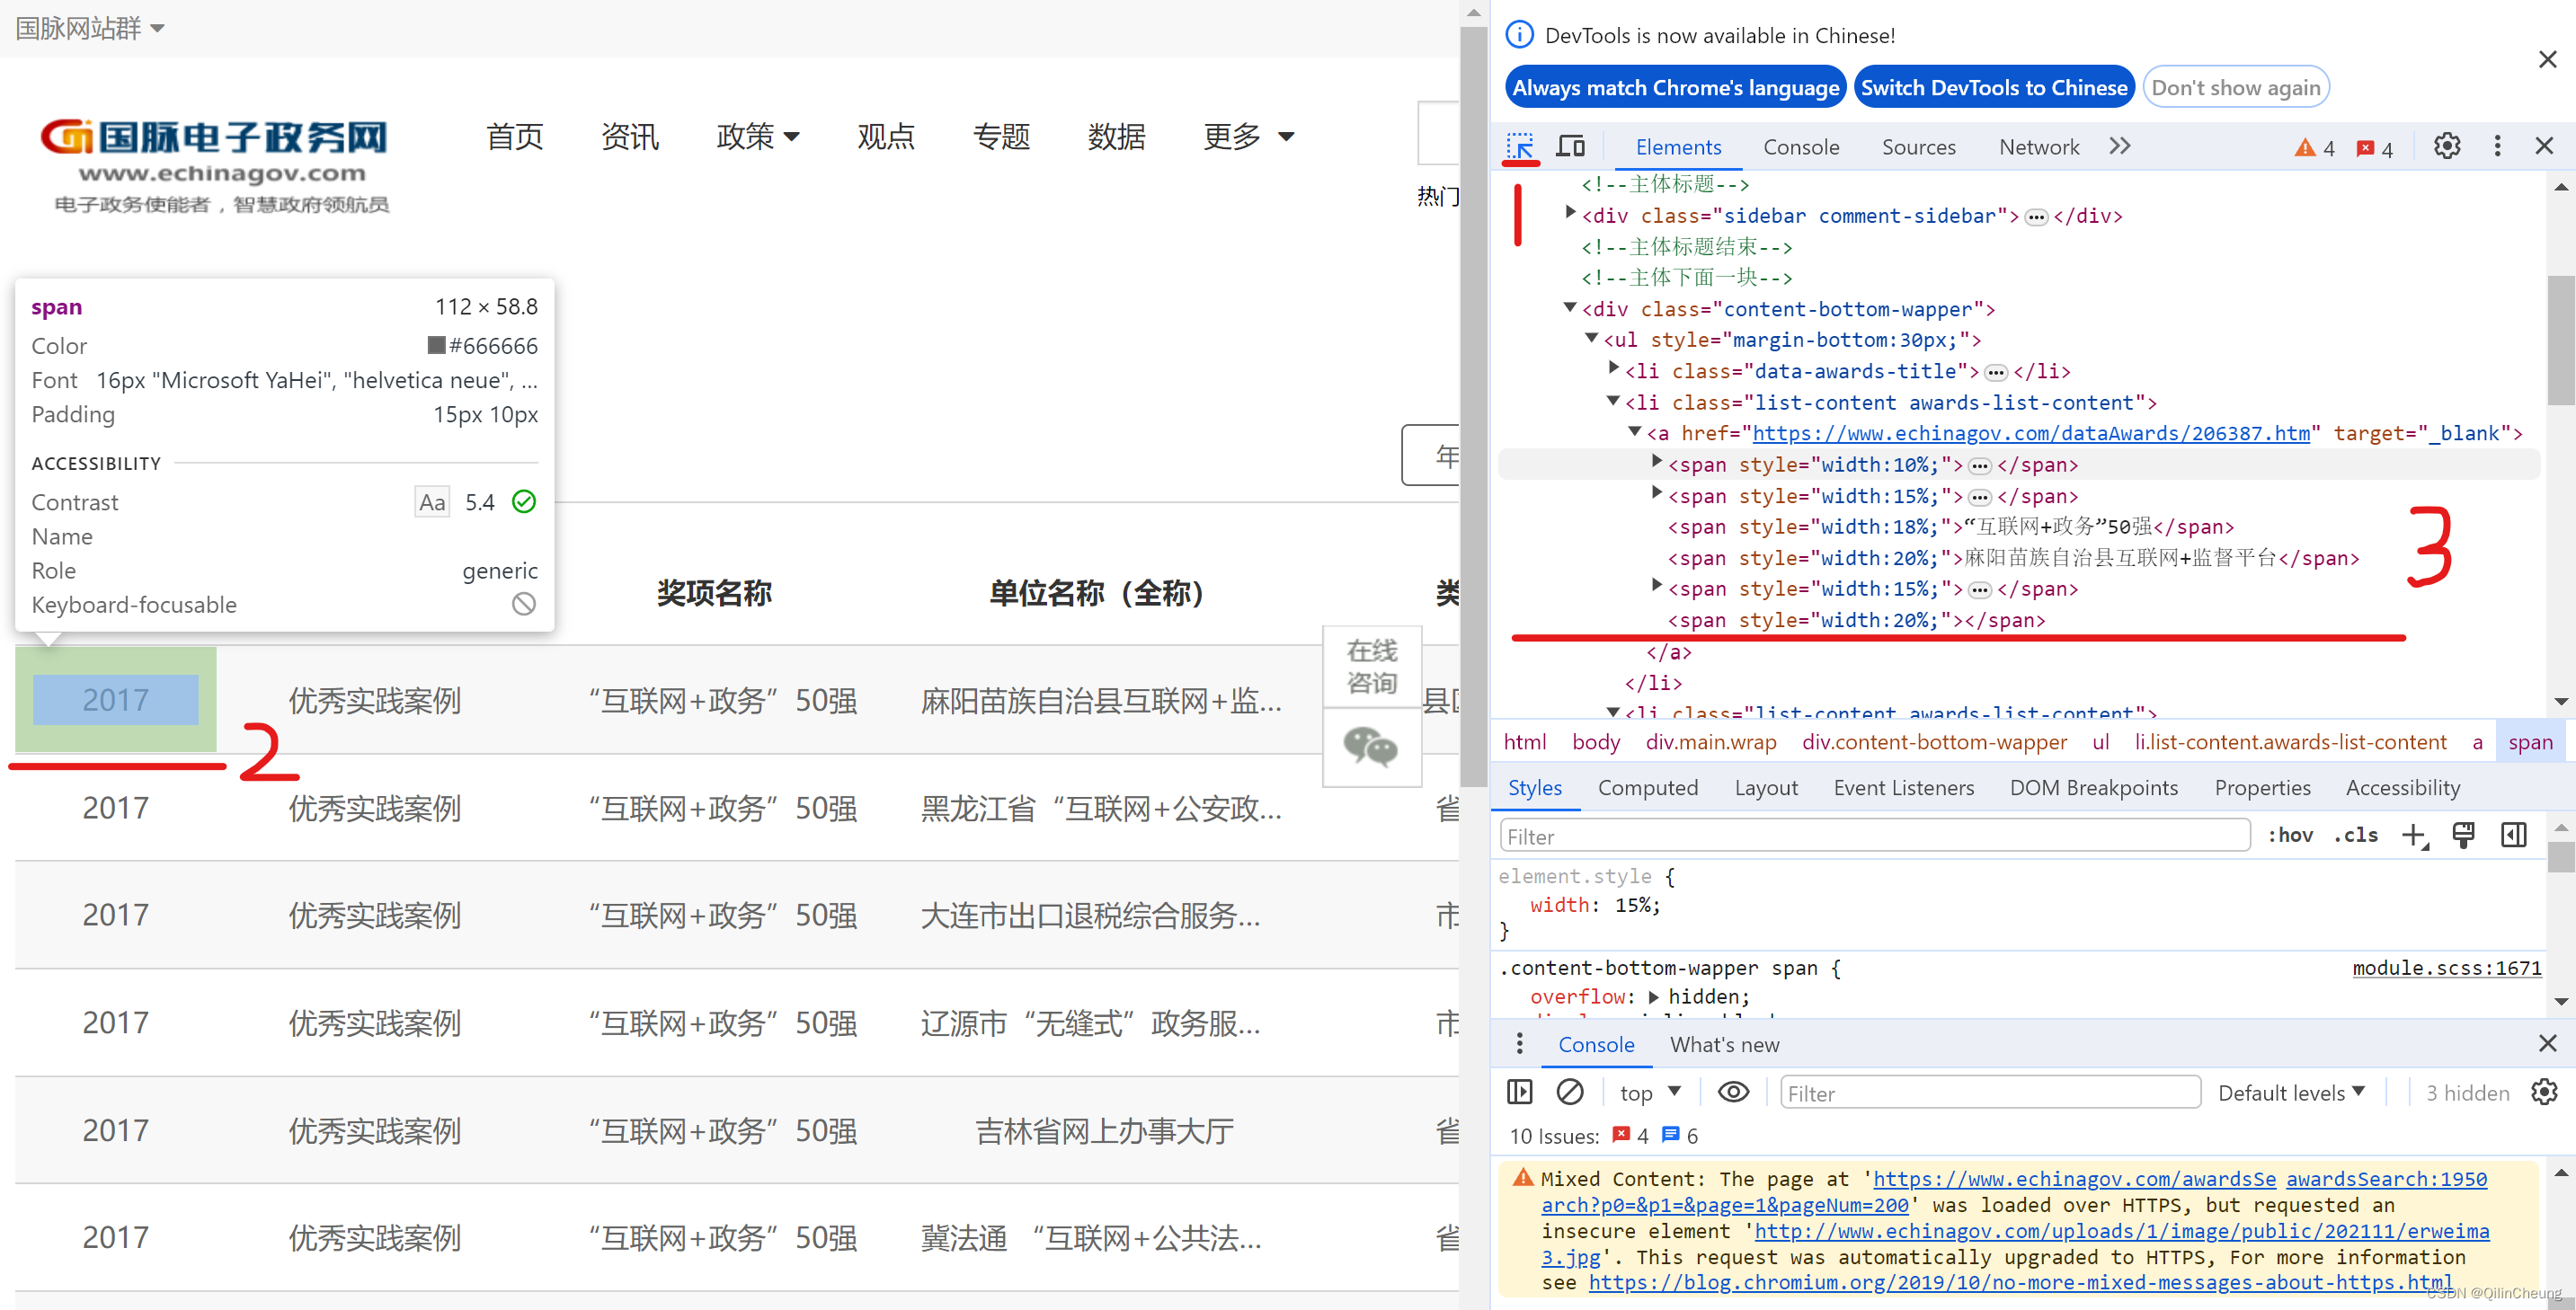Collapse the content-bottom-wapper div node
Image resolution: width=2576 pixels, height=1310 pixels.
click(1570, 308)
